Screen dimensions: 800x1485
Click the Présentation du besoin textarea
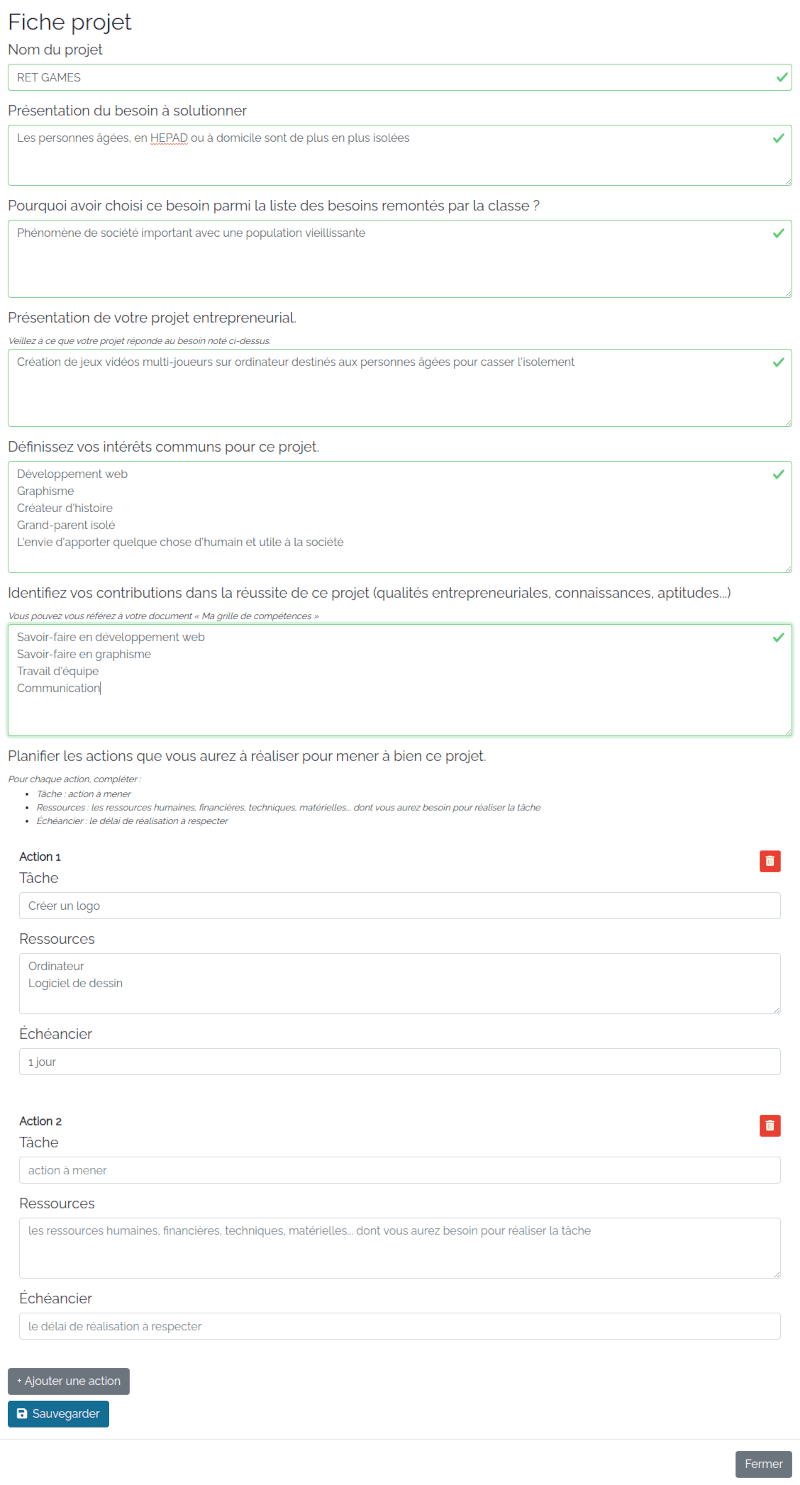tap(390, 160)
